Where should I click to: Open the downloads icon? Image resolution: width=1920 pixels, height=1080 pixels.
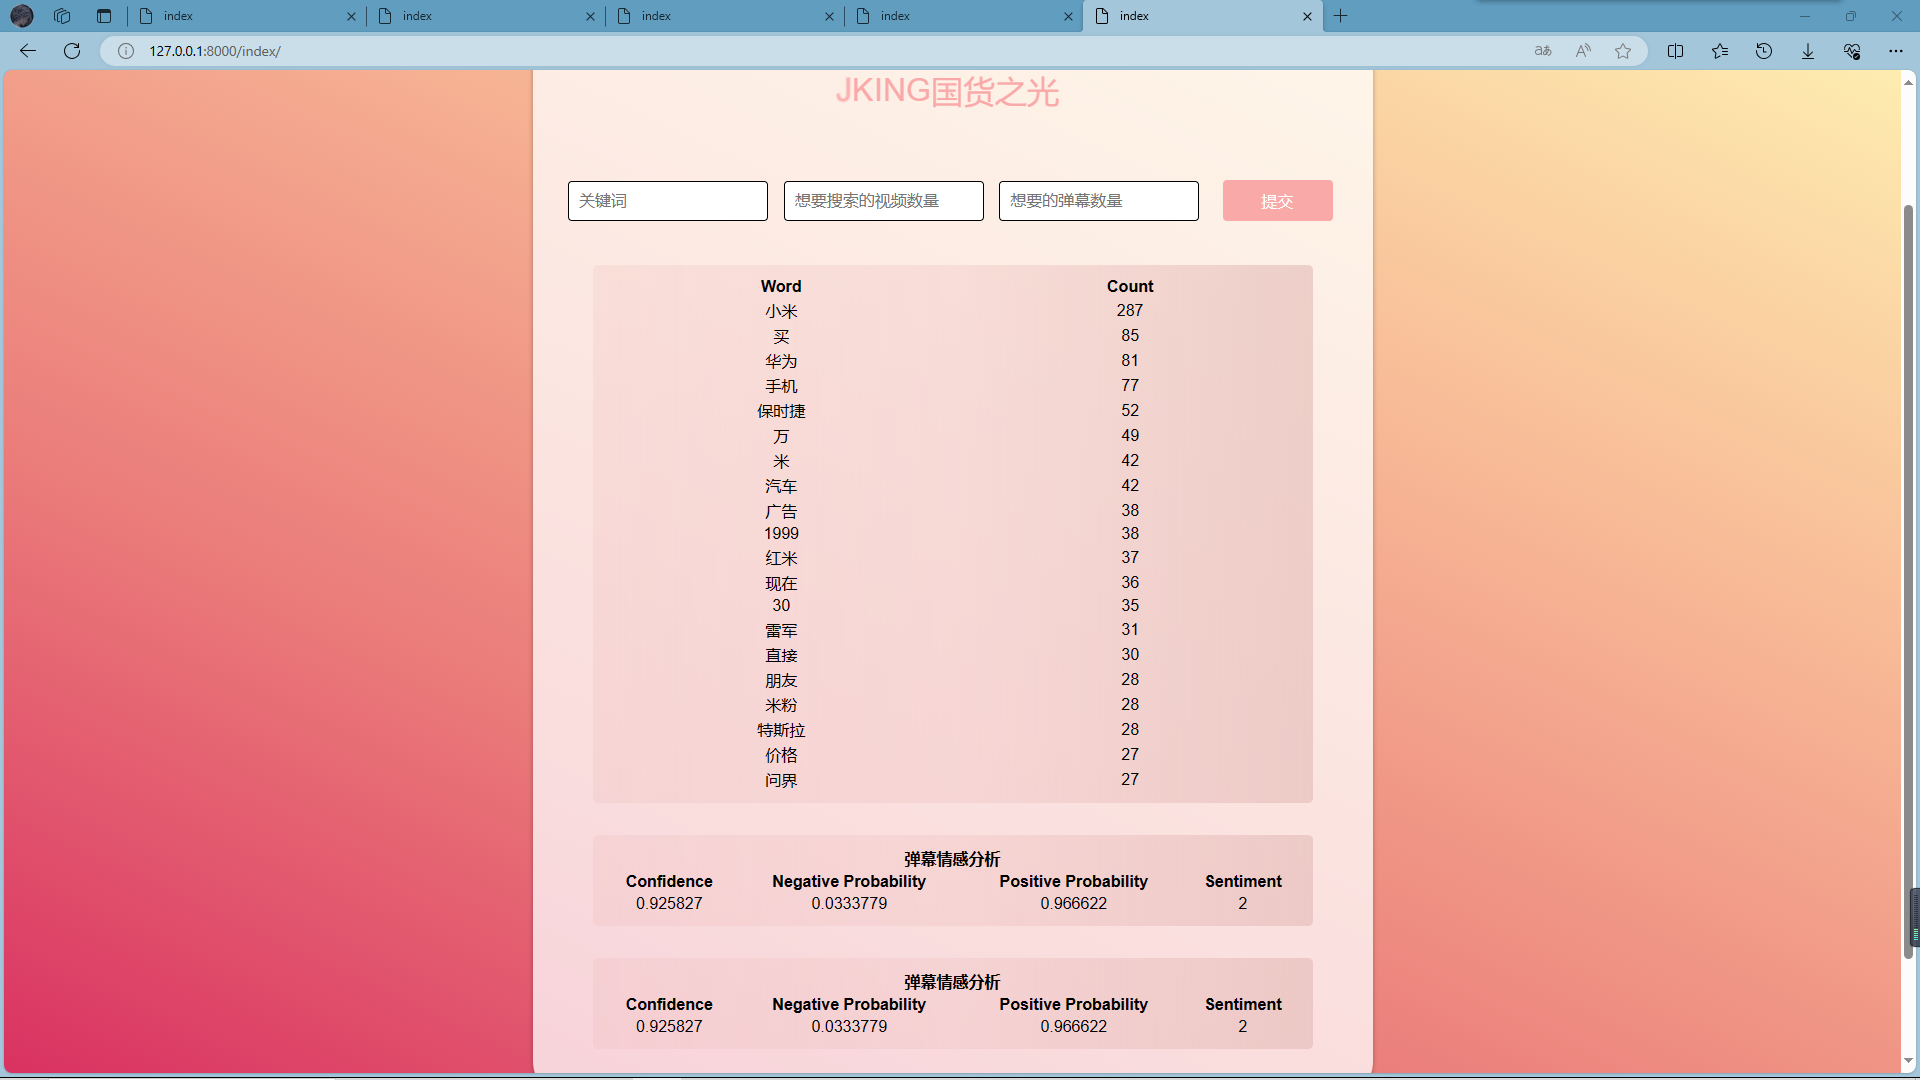[x=1808, y=51]
